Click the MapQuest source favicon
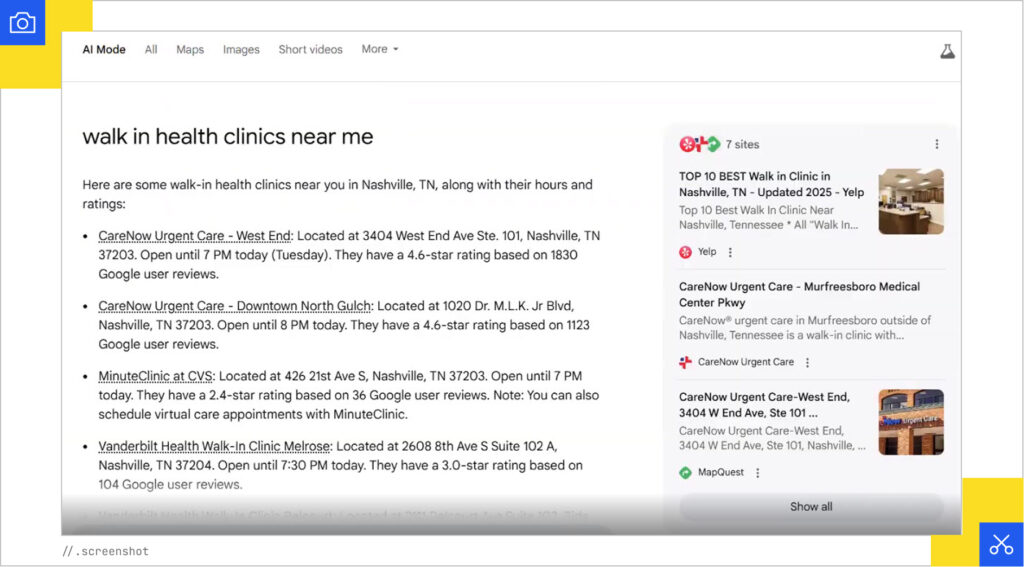 click(685, 472)
